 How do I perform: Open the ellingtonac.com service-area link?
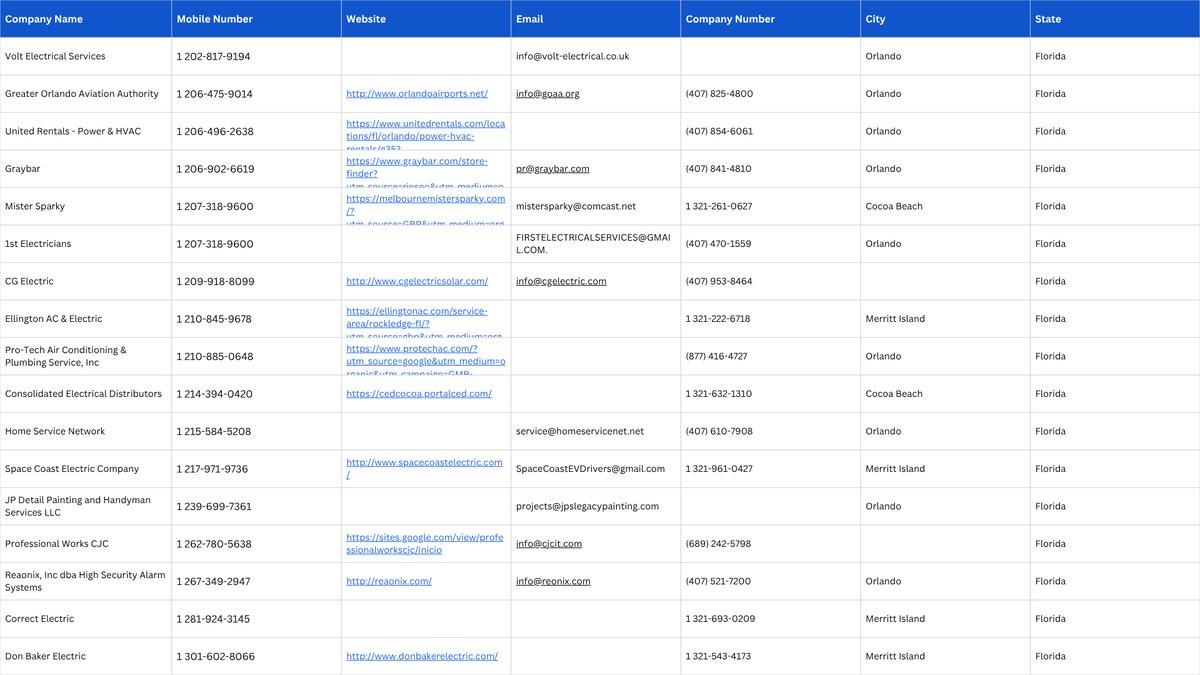tap(424, 322)
